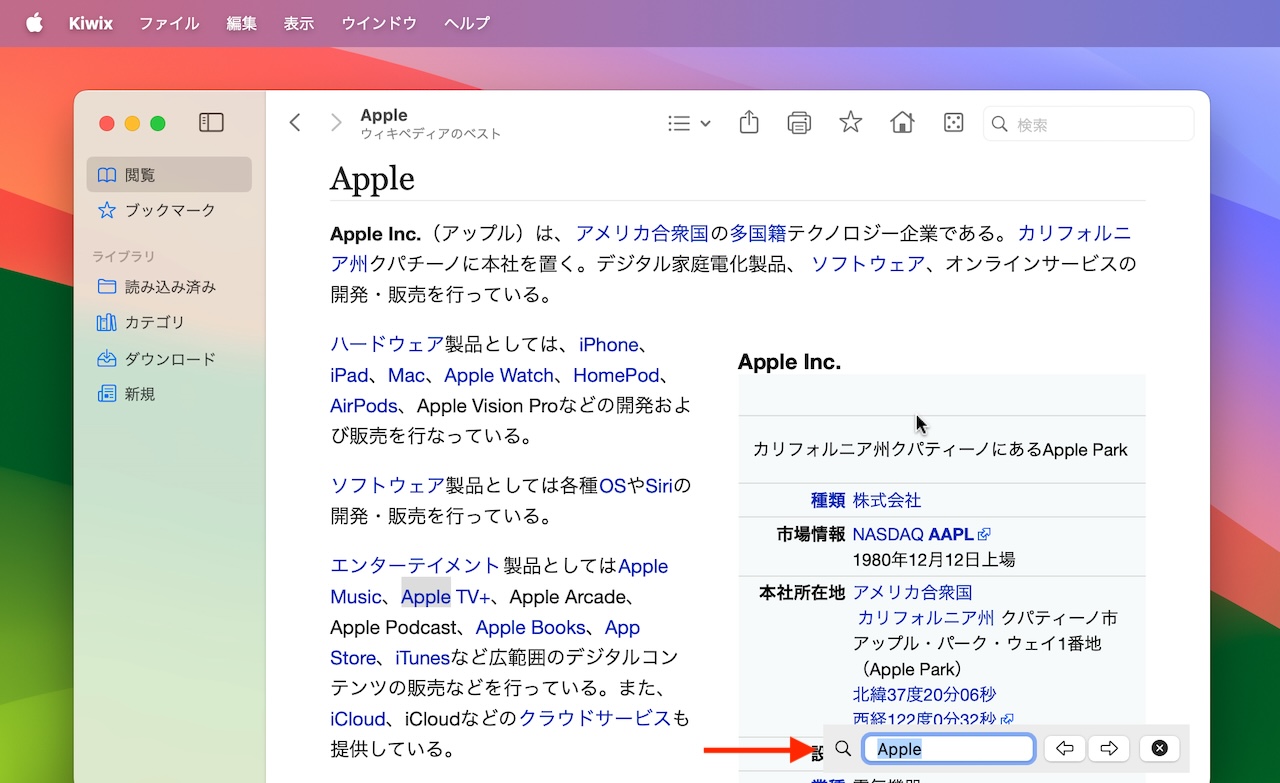Open the OS link
This screenshot has height=783, width=1280.
(x=612, y=486)
